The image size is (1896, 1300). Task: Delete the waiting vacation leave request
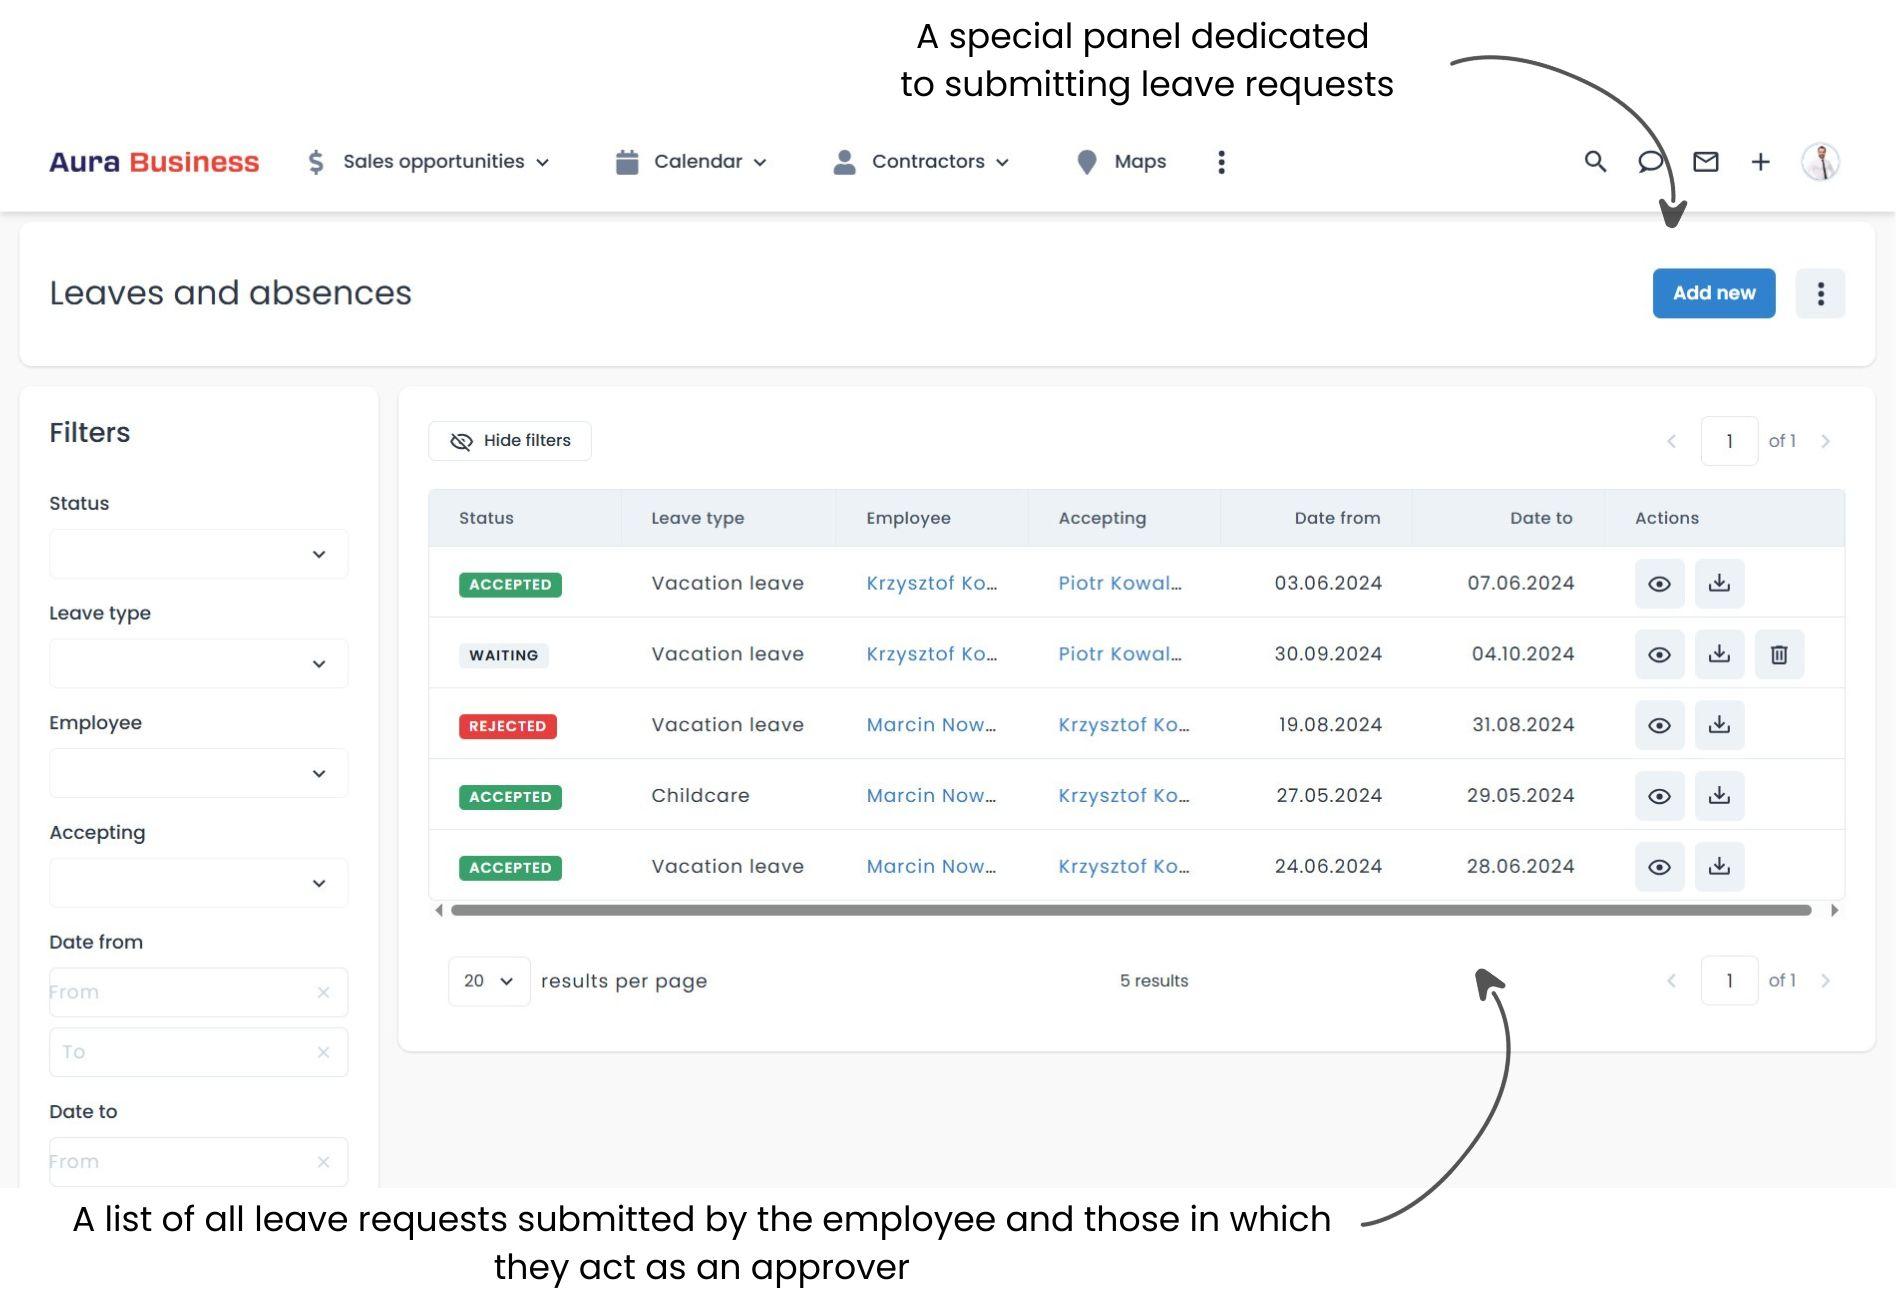[x=1780, y=654]
